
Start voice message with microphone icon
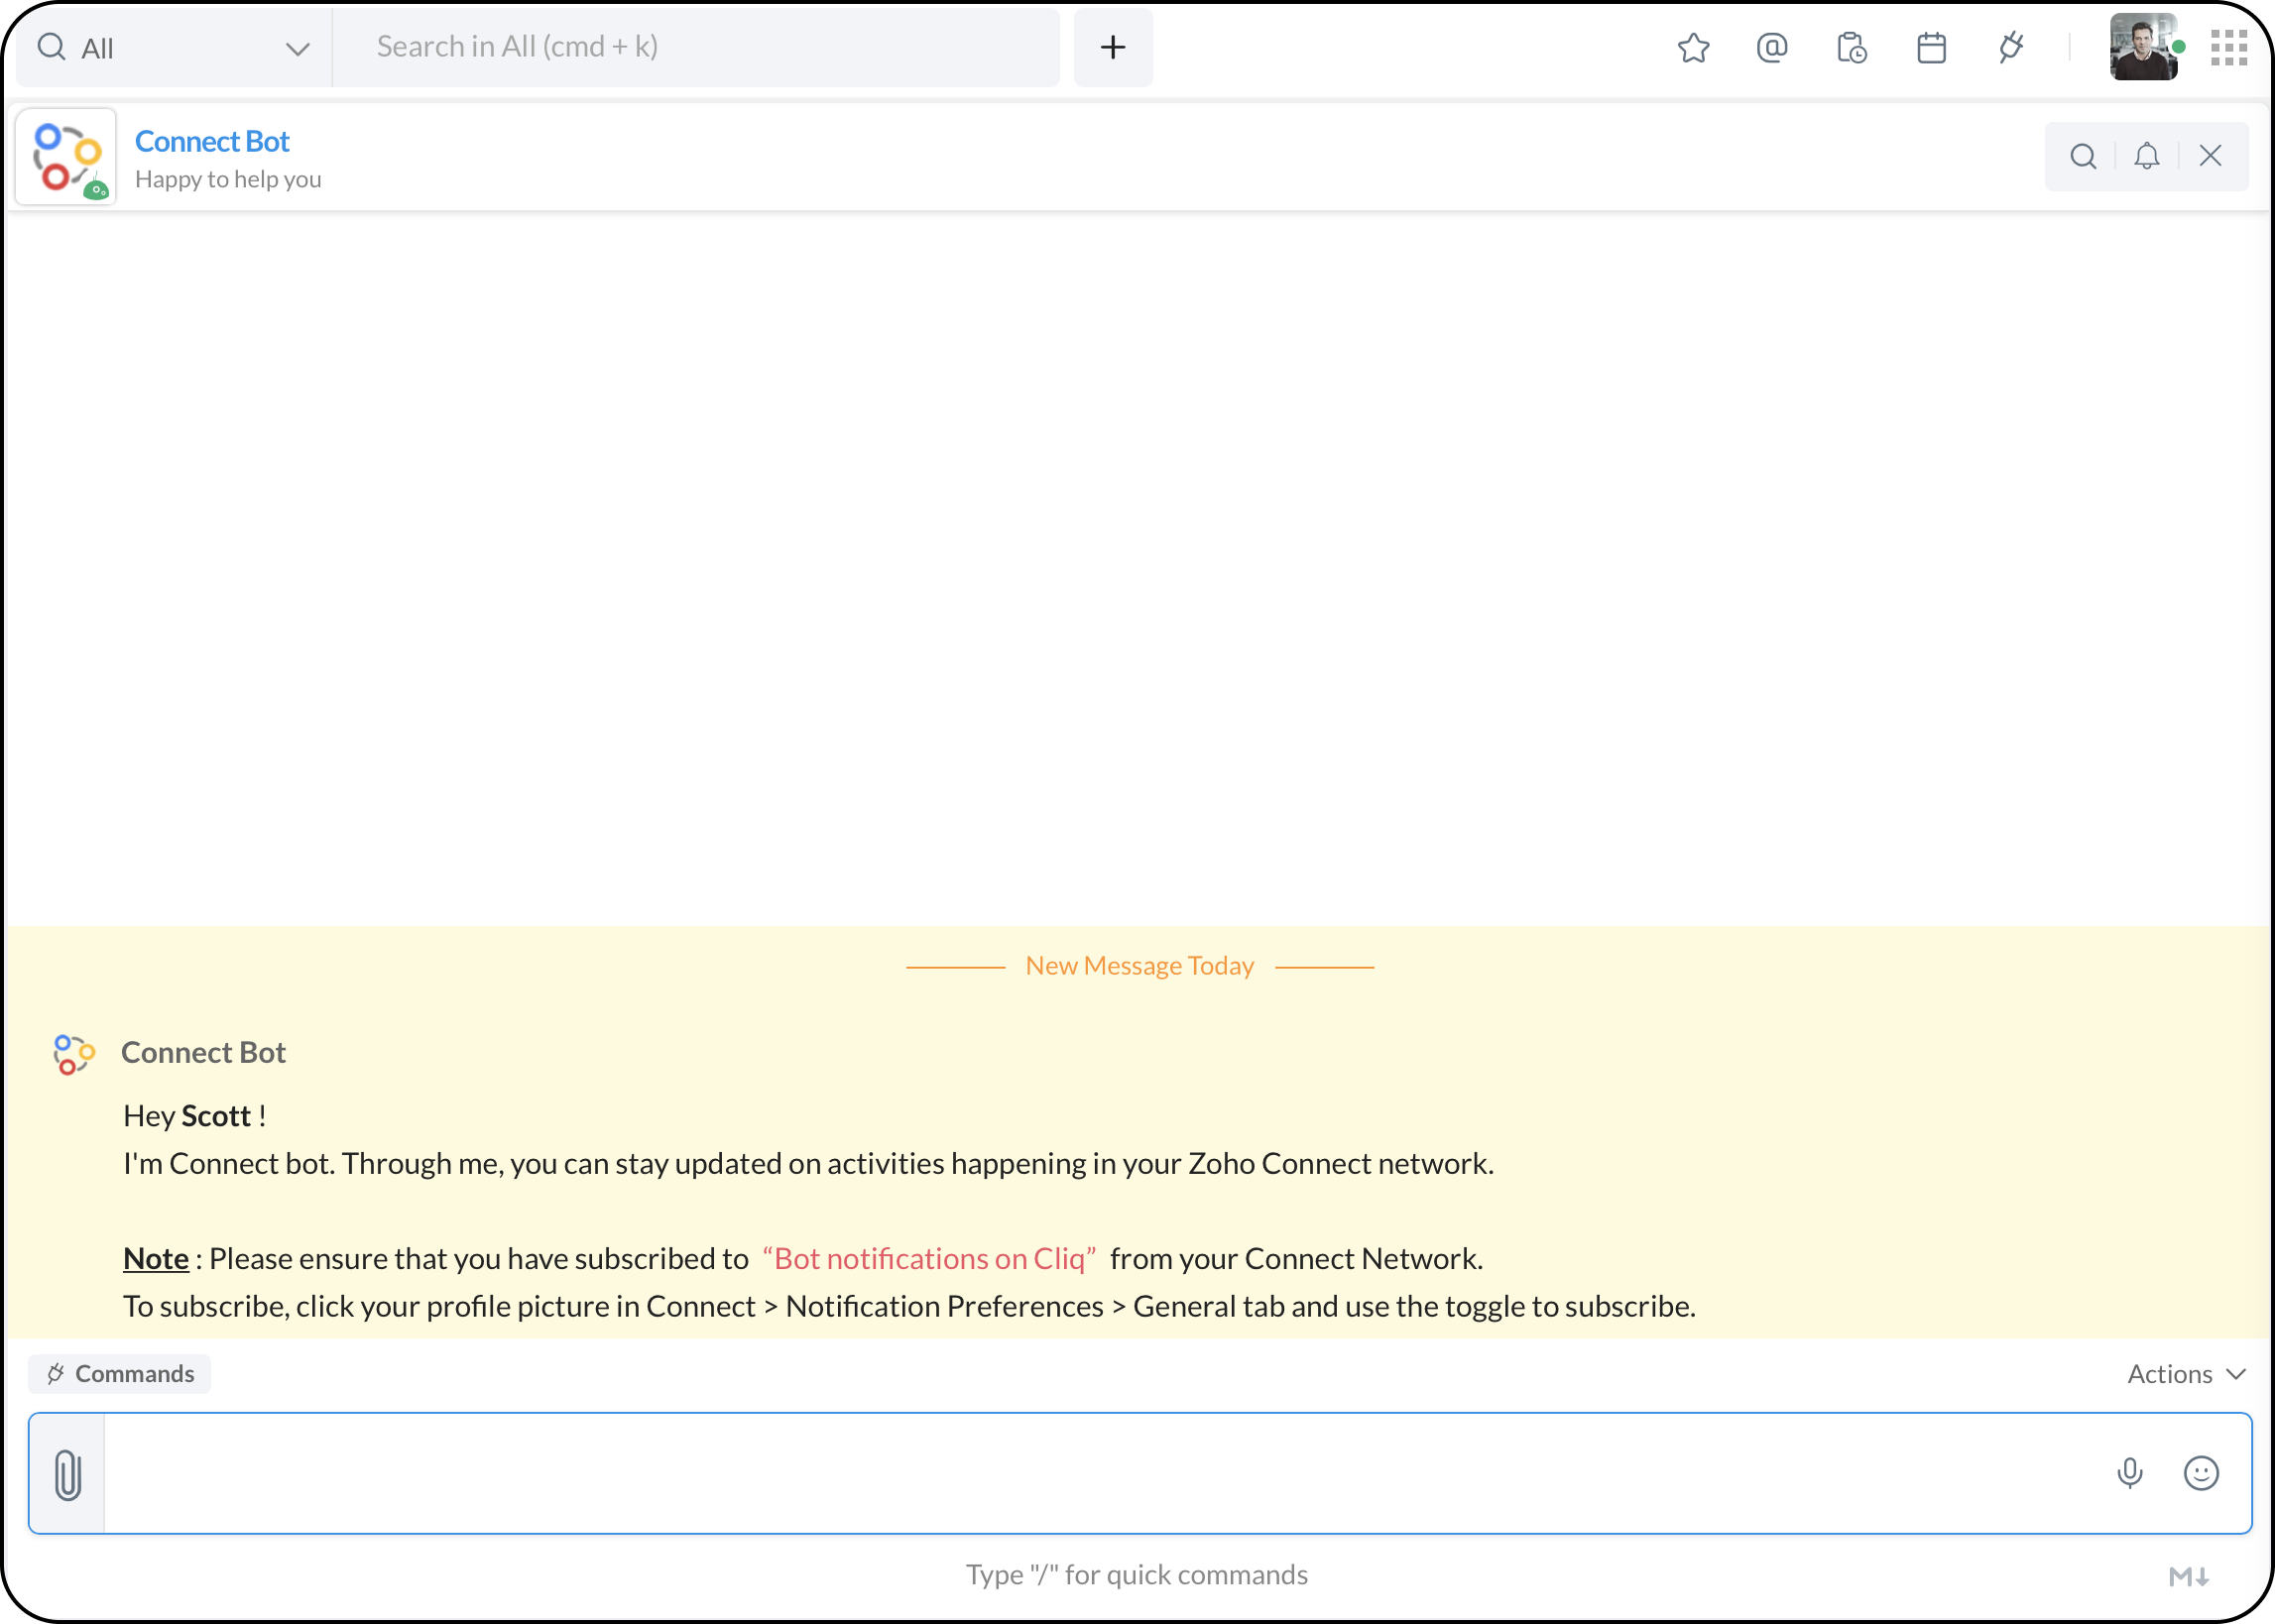coord(2129,1473)
